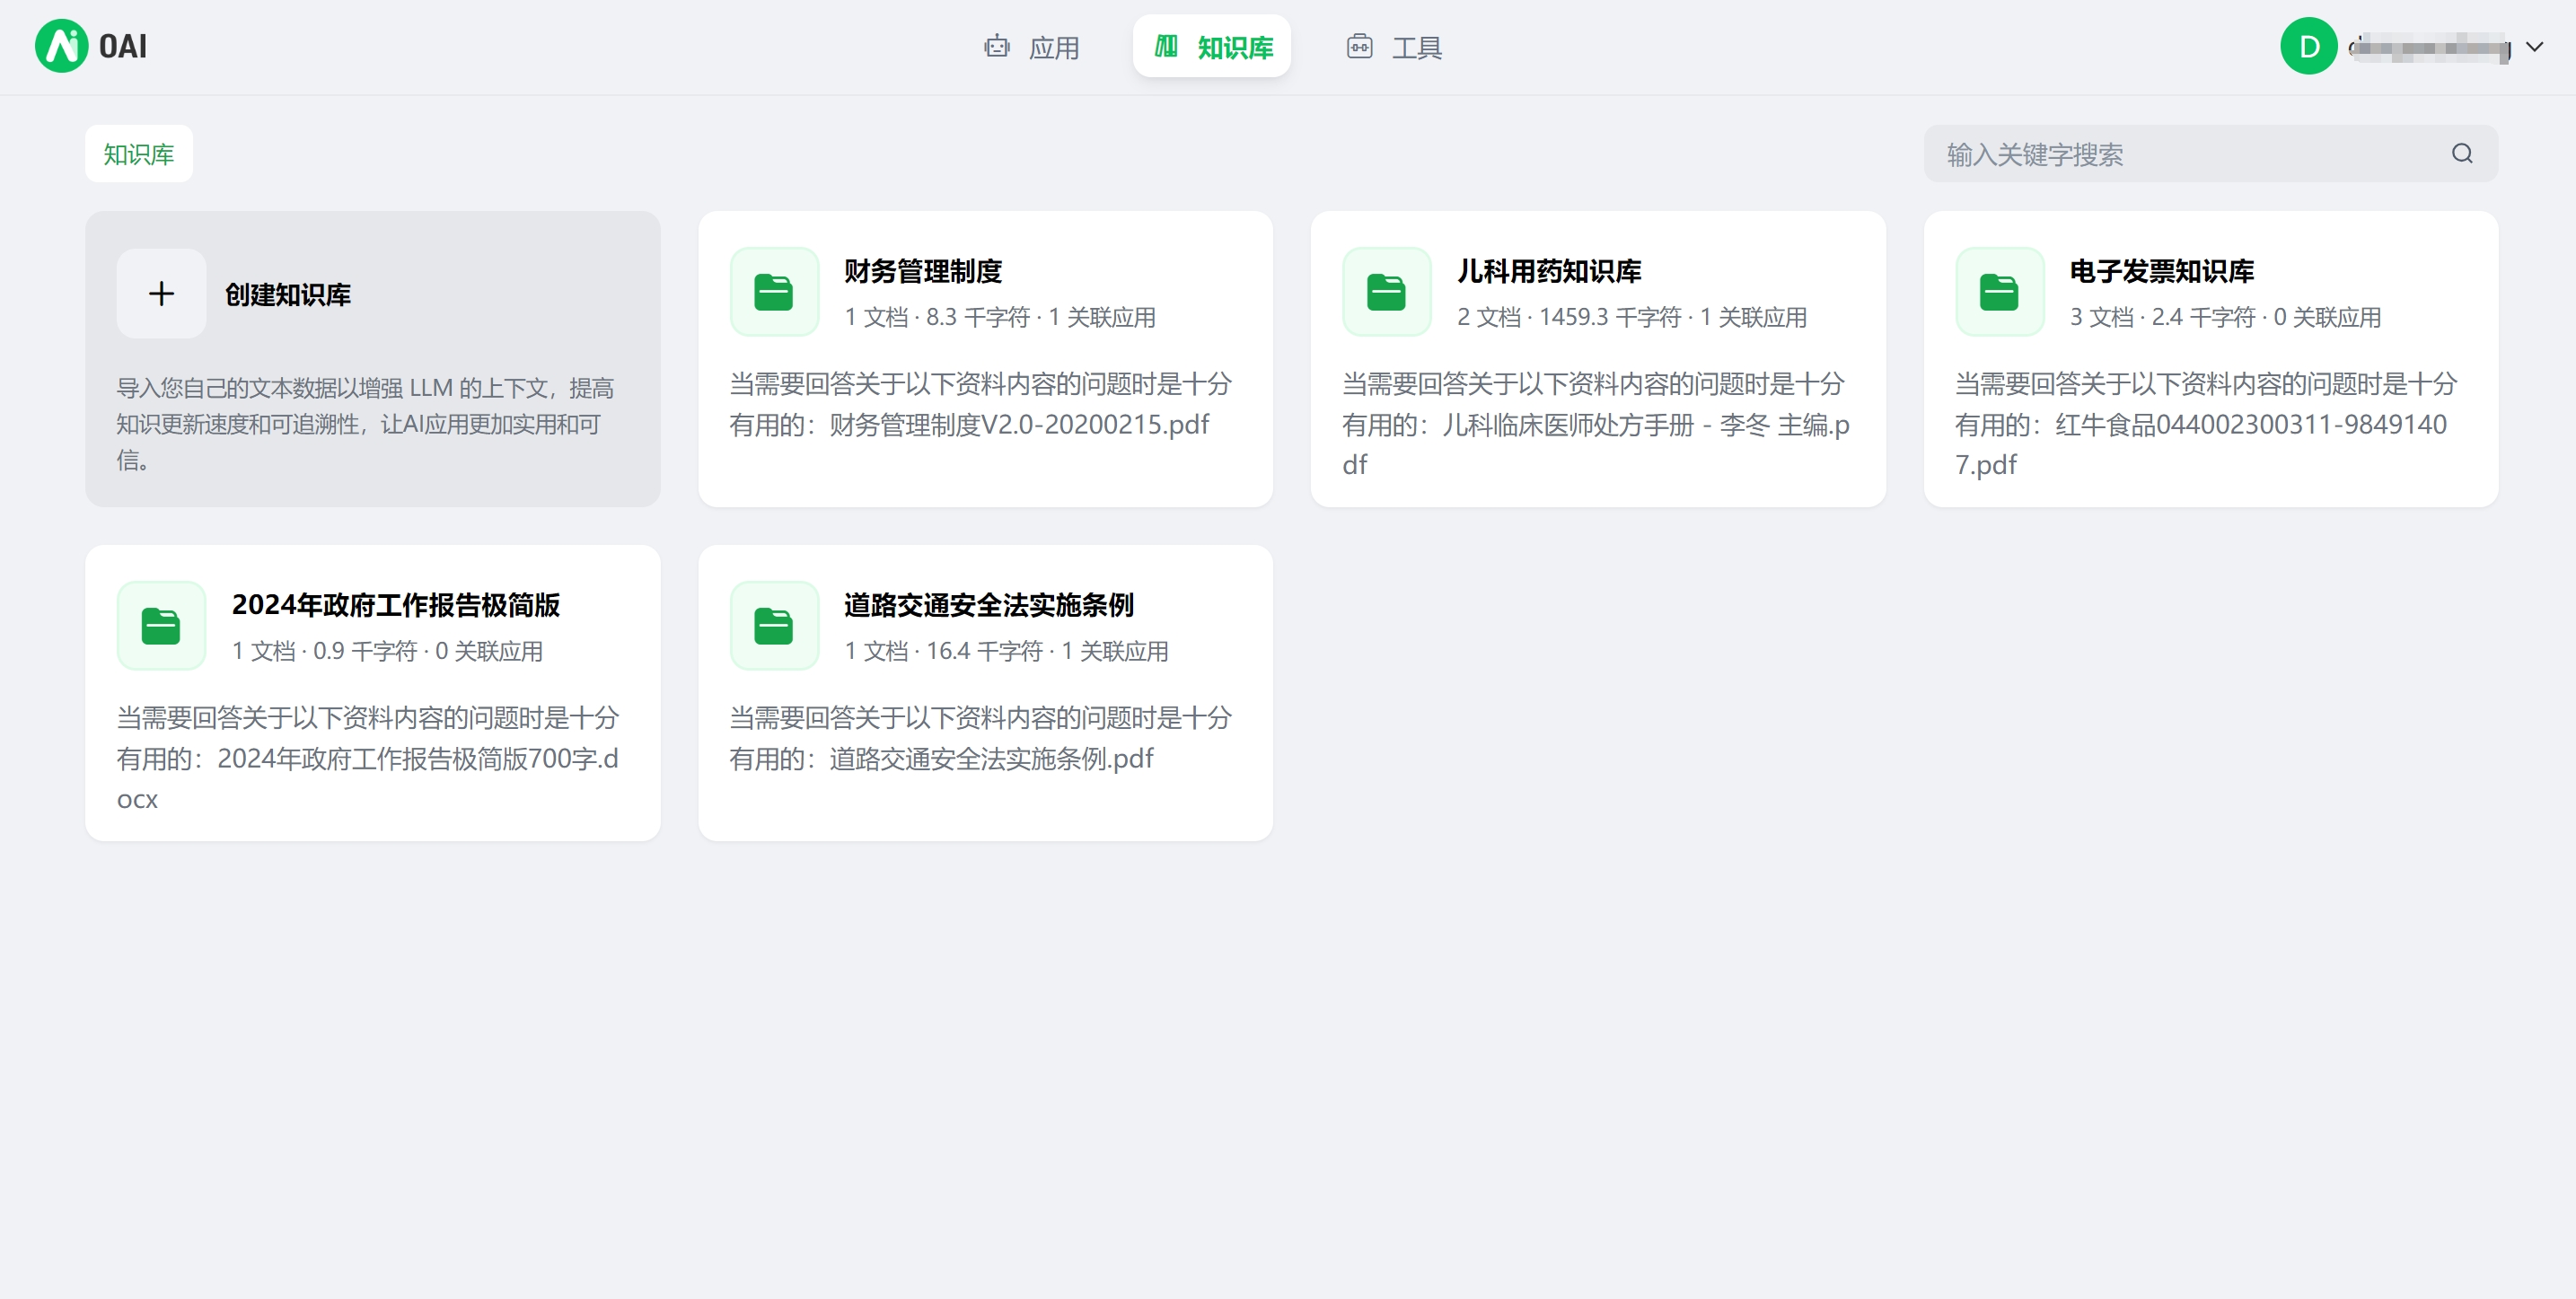
Task: Click the description mentioning 道路交通安全法实施条例.pdf
Action: click(981, 738)
